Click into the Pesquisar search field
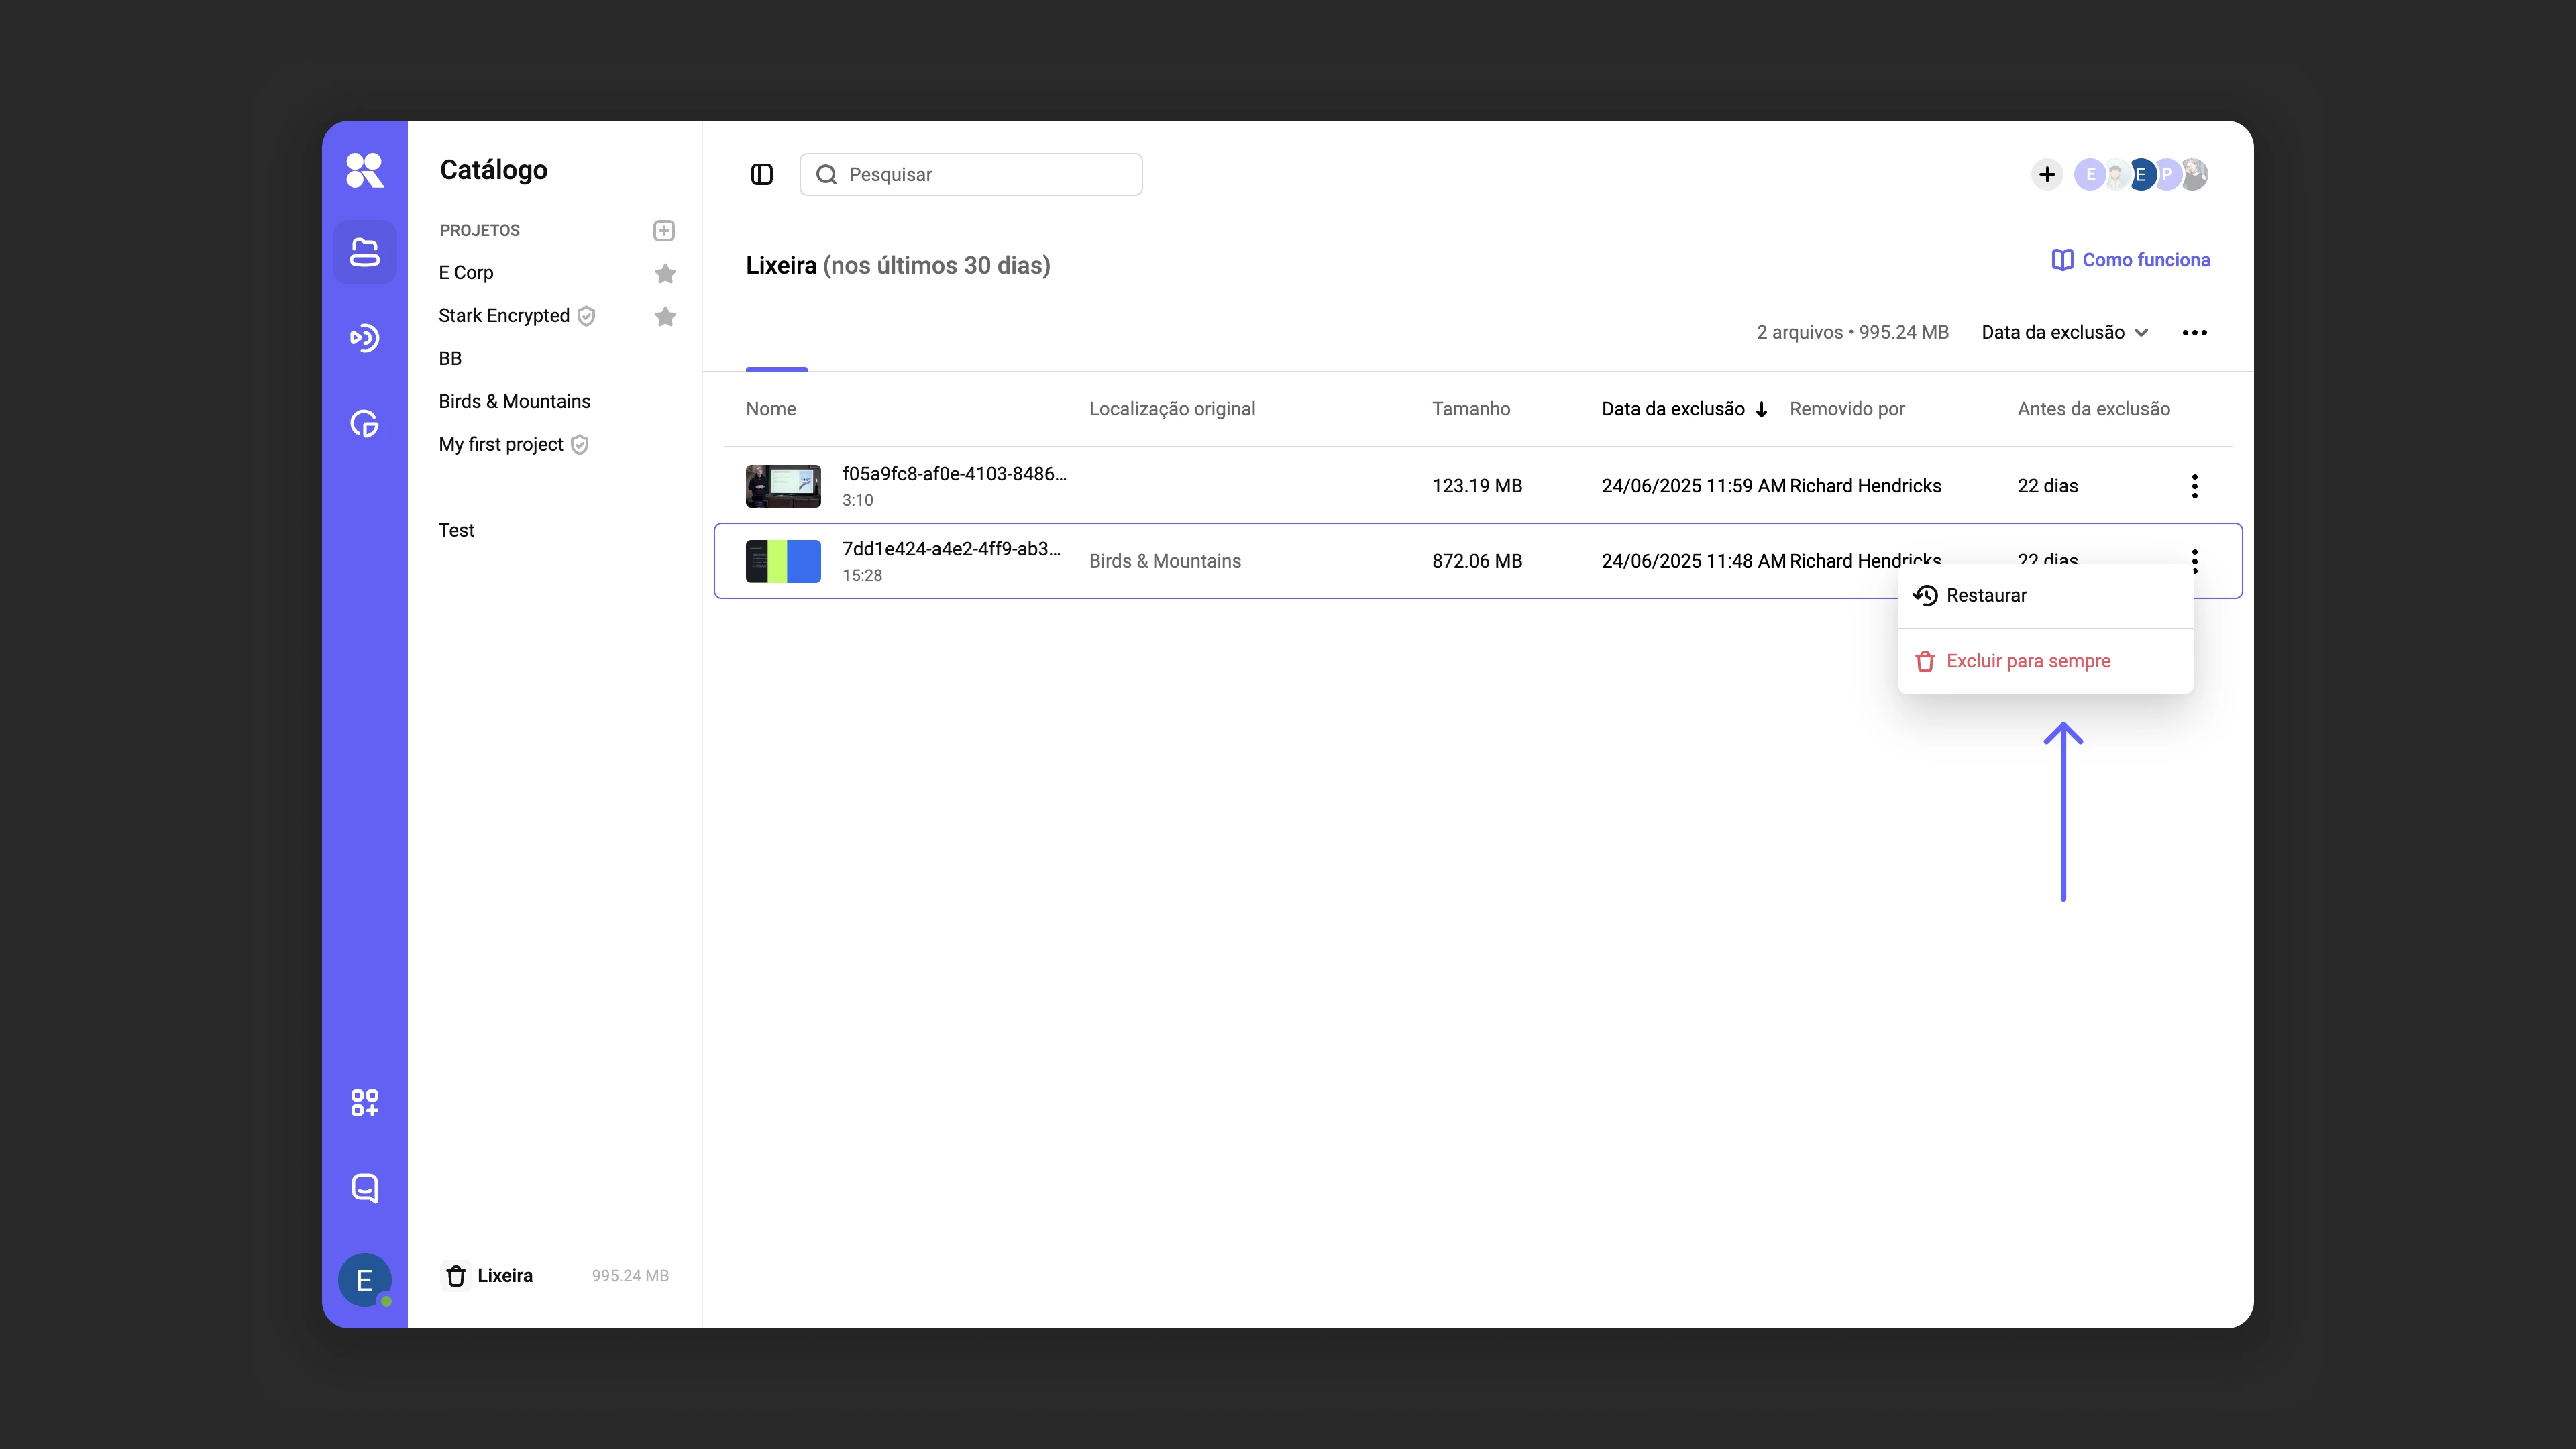This screenshot has height=1449, width=2576. coord(971,174)
